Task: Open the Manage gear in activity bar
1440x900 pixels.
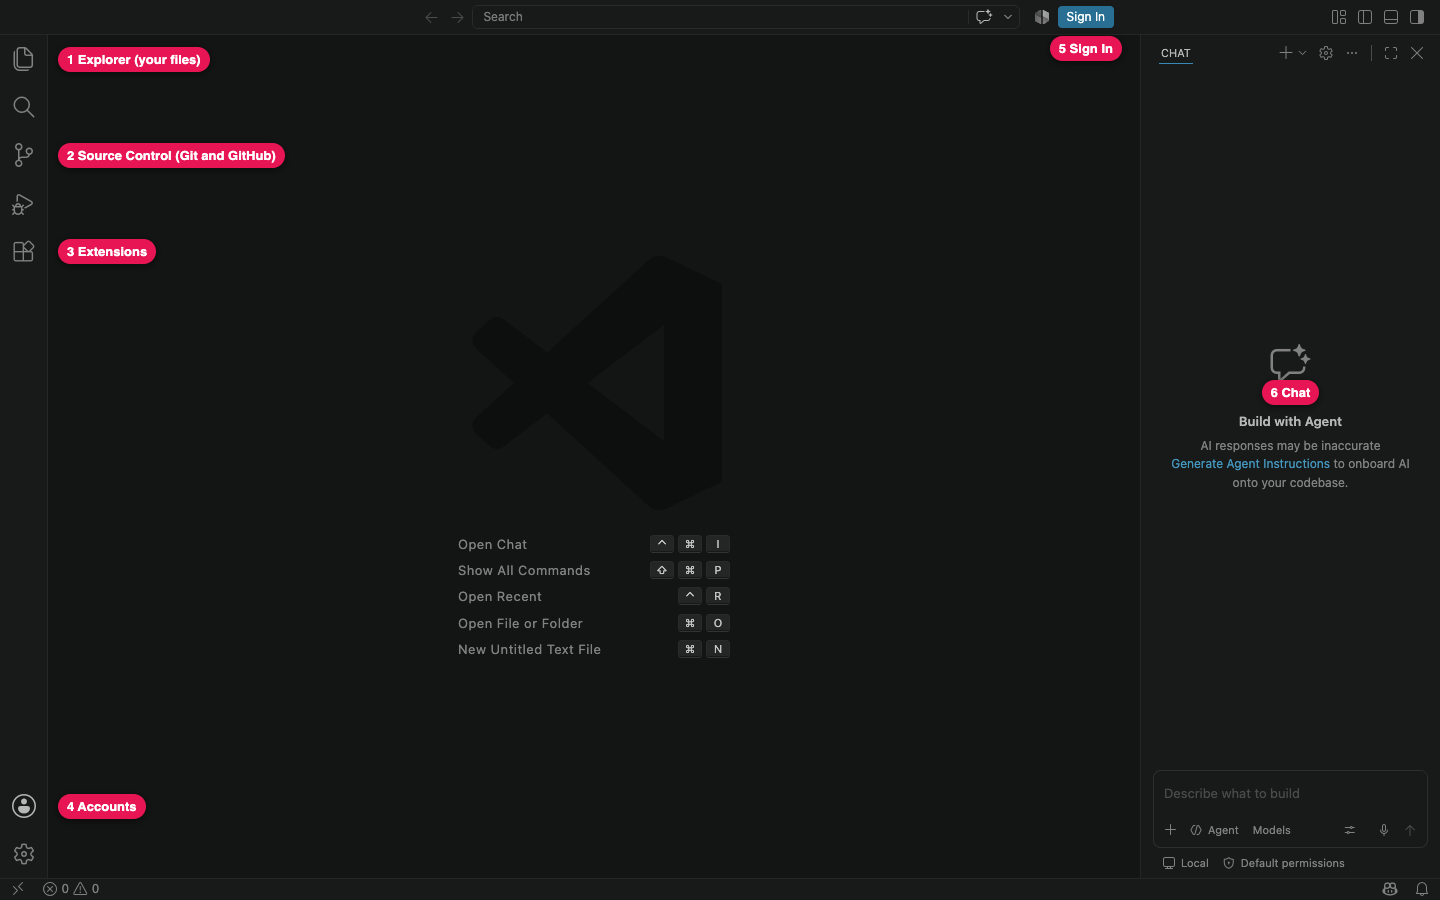Action: click(x=24, y=854)
